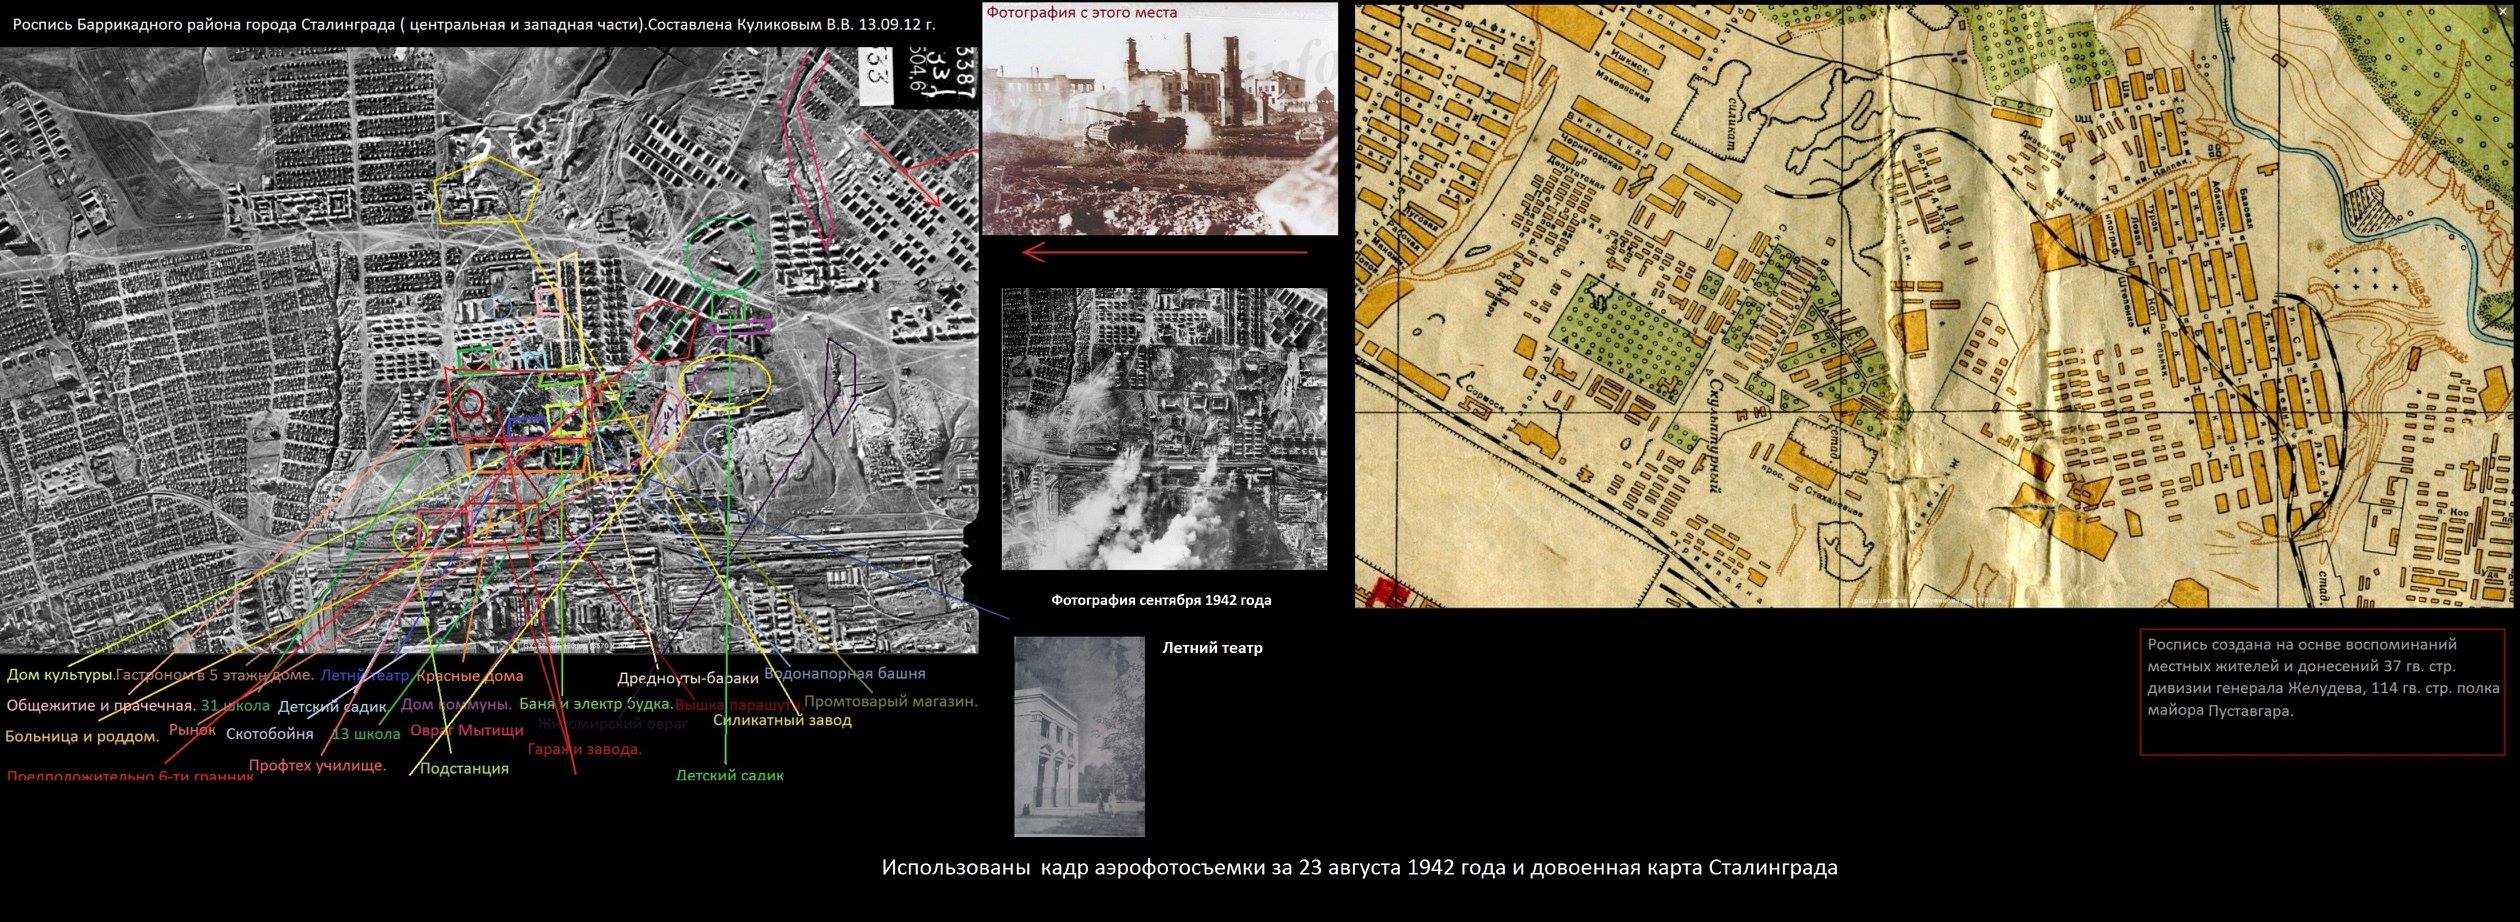Click the note starting 'Роспись создана на основе воспоминаний'
The width and height of the screenshot is (2520, 922).
tap(2324, 678)
